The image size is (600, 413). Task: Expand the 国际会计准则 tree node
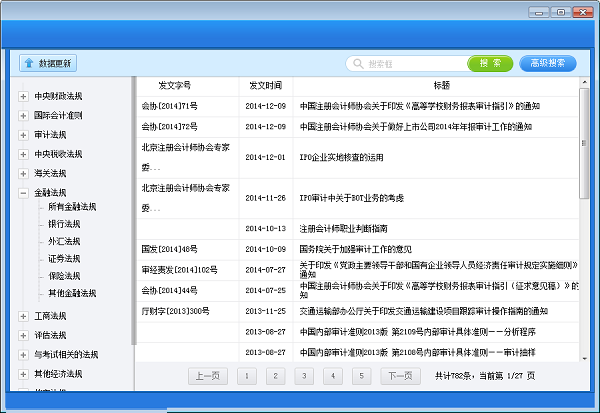(23, 116)
